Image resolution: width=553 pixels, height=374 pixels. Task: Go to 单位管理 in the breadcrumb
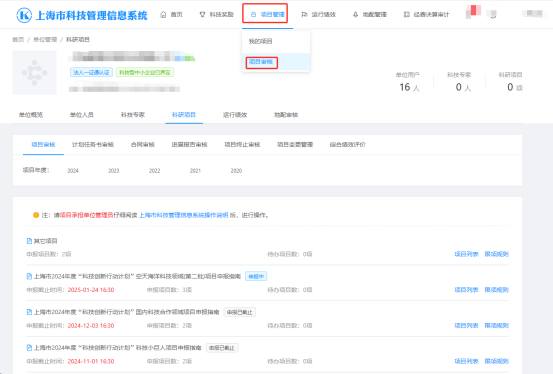[x=45, y=40]
